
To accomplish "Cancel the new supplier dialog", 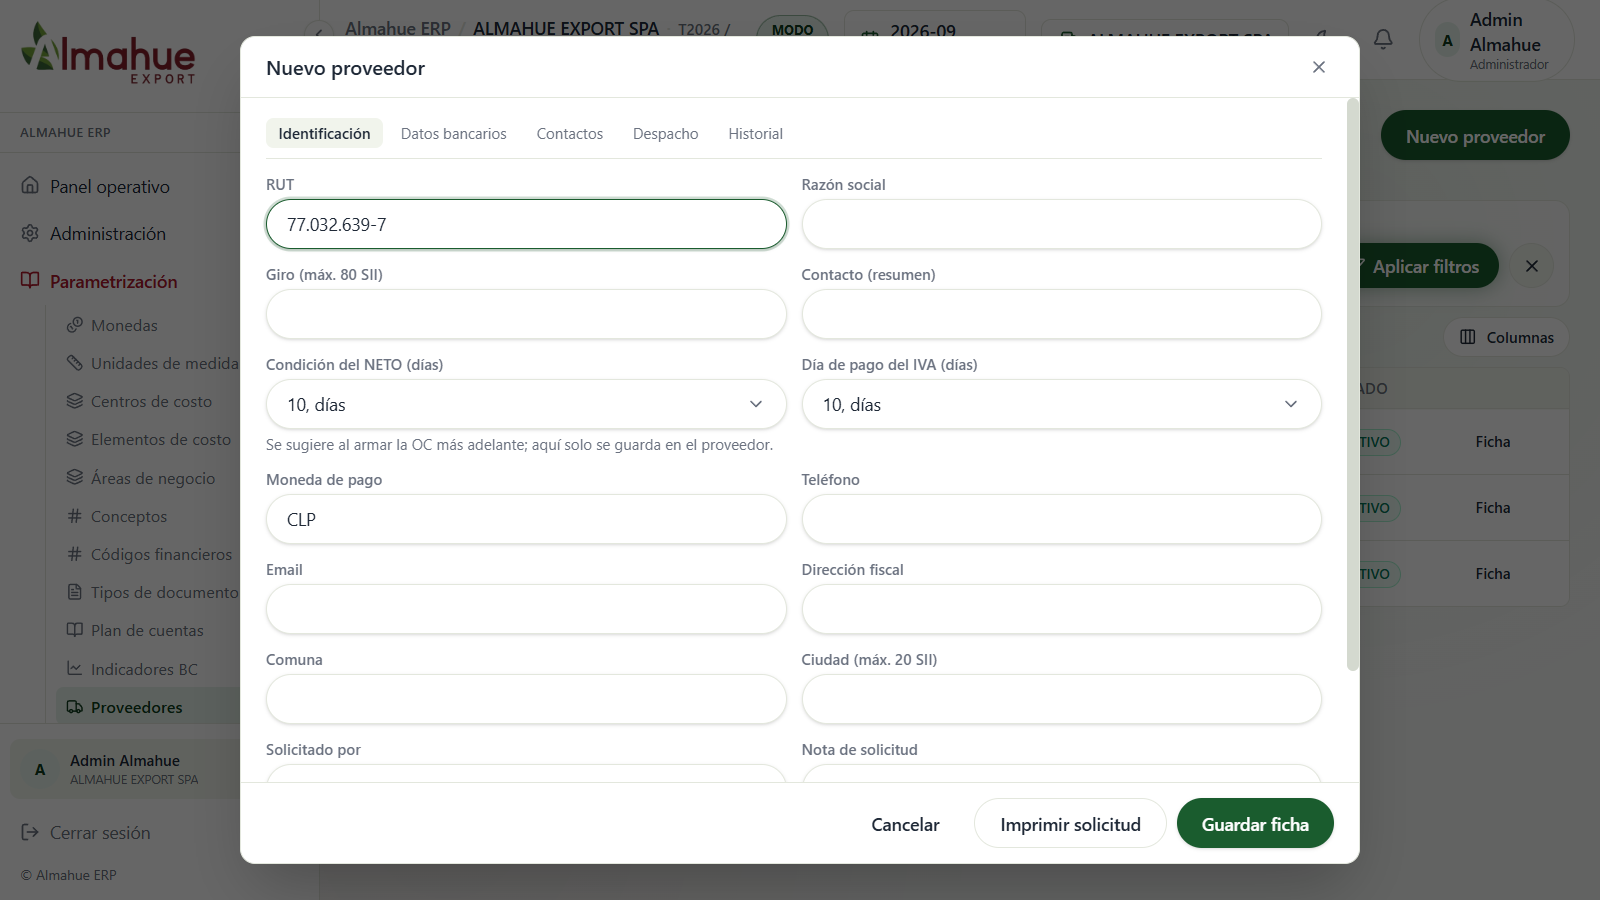I will 905,824.
